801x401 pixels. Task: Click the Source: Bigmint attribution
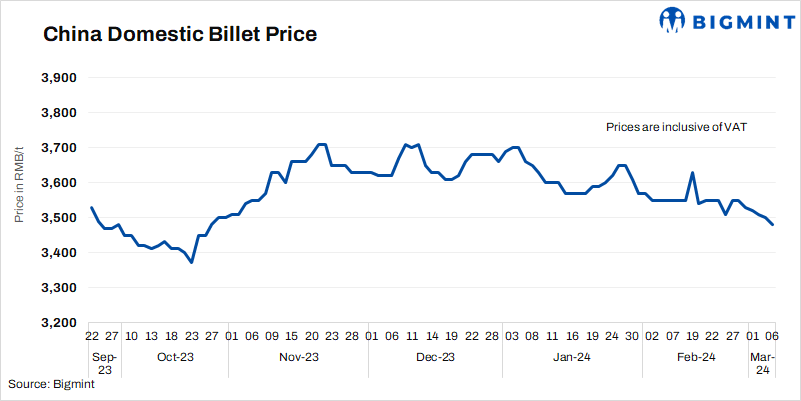(51, 385)
